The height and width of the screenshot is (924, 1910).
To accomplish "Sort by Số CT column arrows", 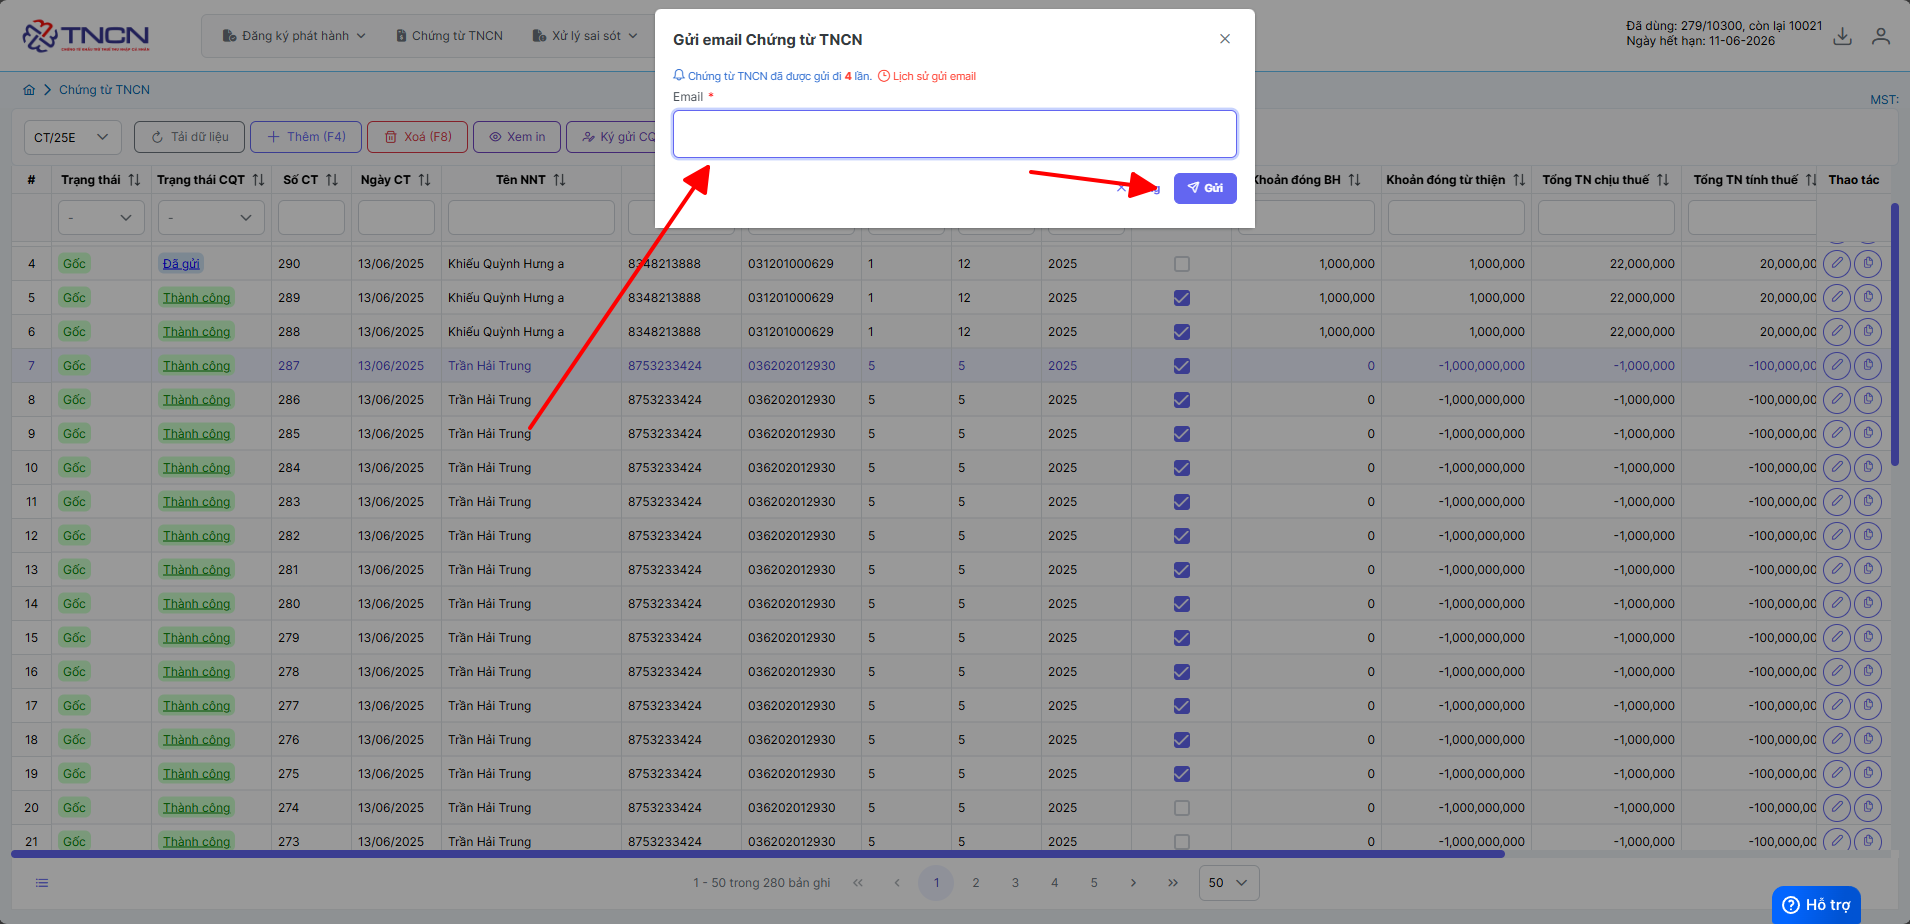I will [332, 180].
